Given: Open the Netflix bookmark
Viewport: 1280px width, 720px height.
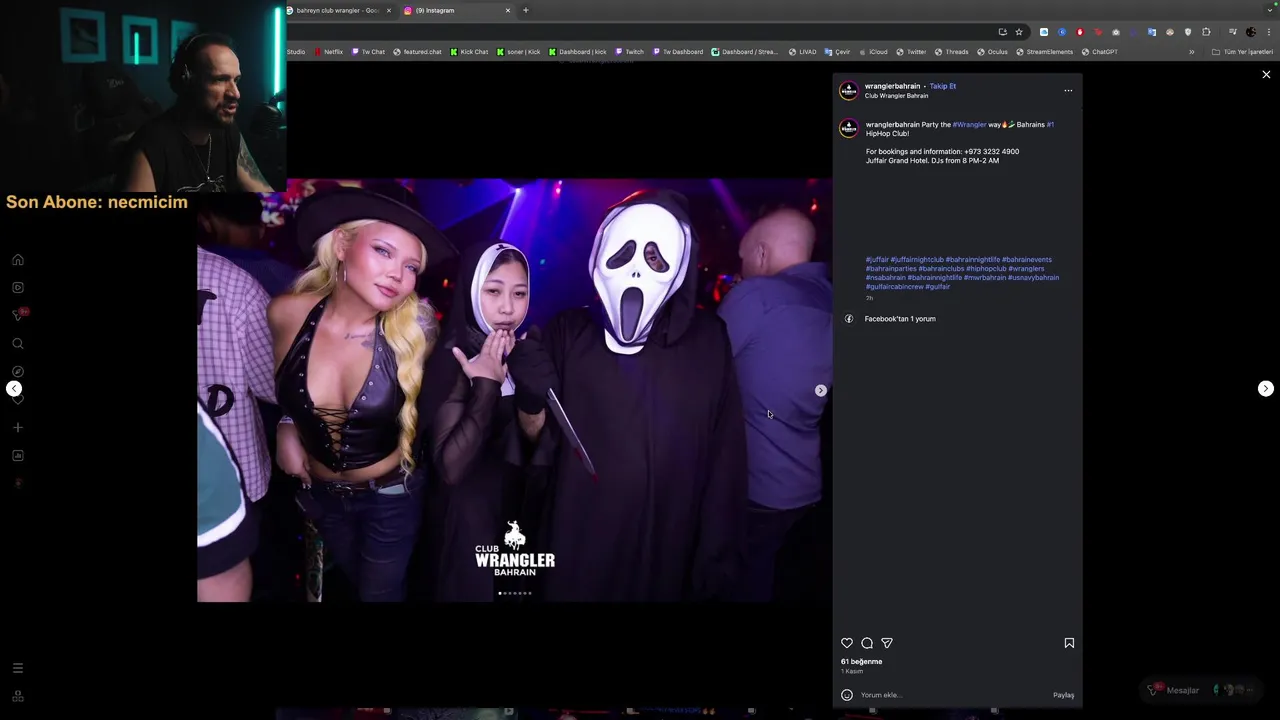Looking at the screenshot, I should point(328,52).
